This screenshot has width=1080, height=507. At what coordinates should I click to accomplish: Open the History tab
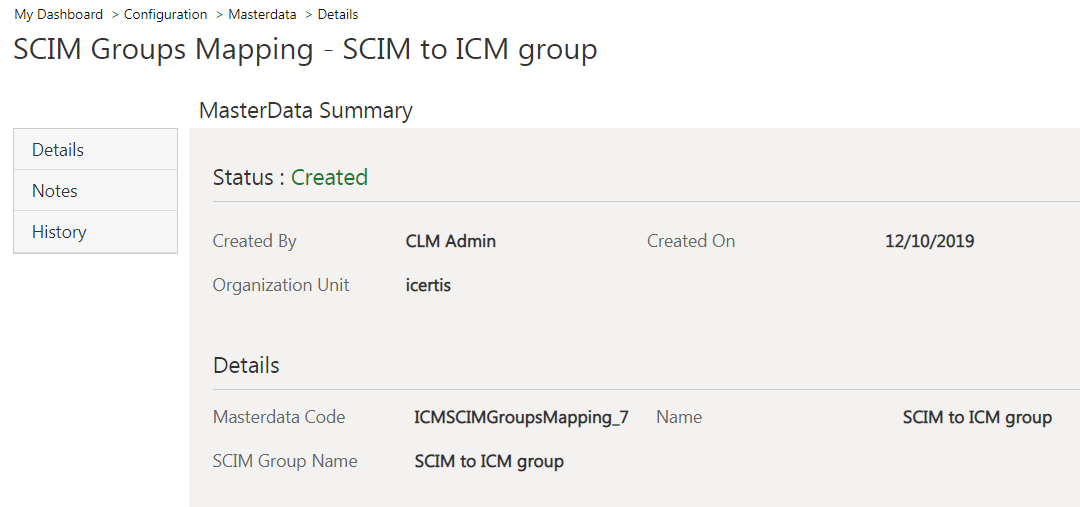59,232
